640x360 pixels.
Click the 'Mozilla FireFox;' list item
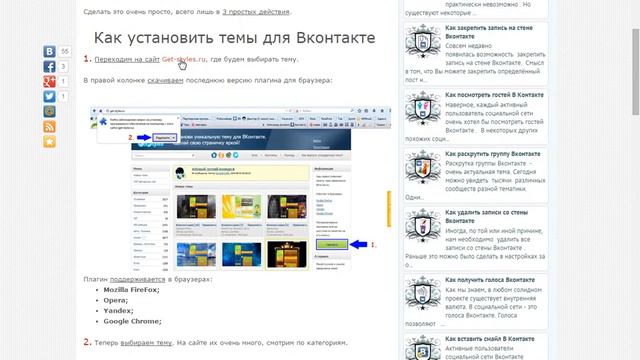tap(131, 289)
